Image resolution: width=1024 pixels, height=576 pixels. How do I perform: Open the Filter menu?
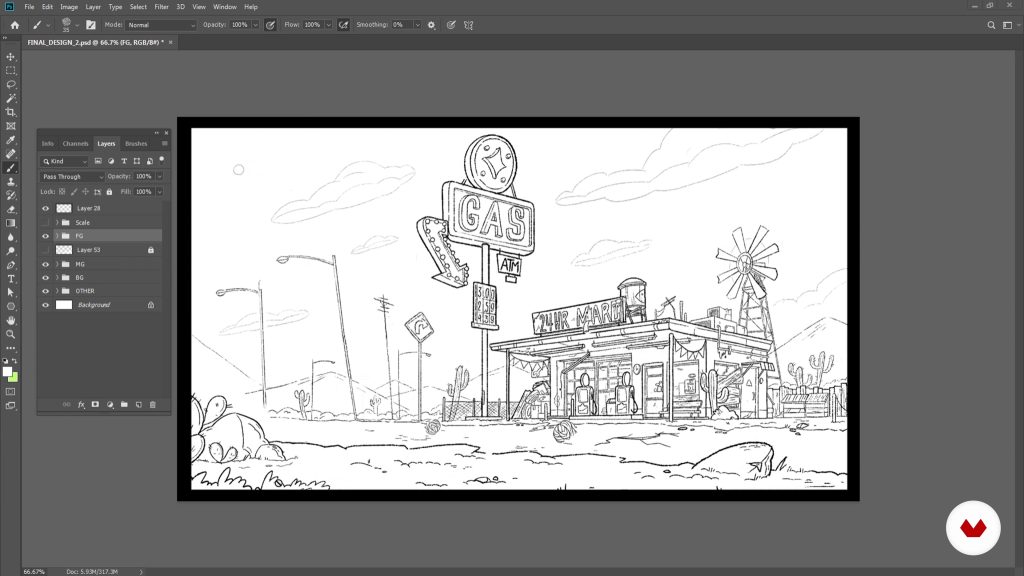pos(161,7)
